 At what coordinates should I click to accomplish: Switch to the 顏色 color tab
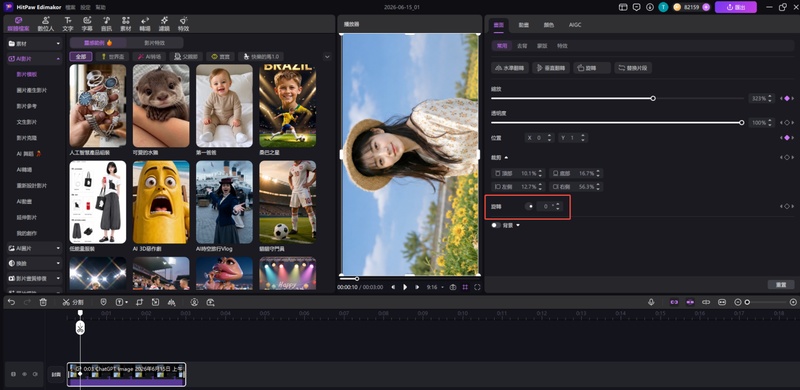click(x=548, y=25)
